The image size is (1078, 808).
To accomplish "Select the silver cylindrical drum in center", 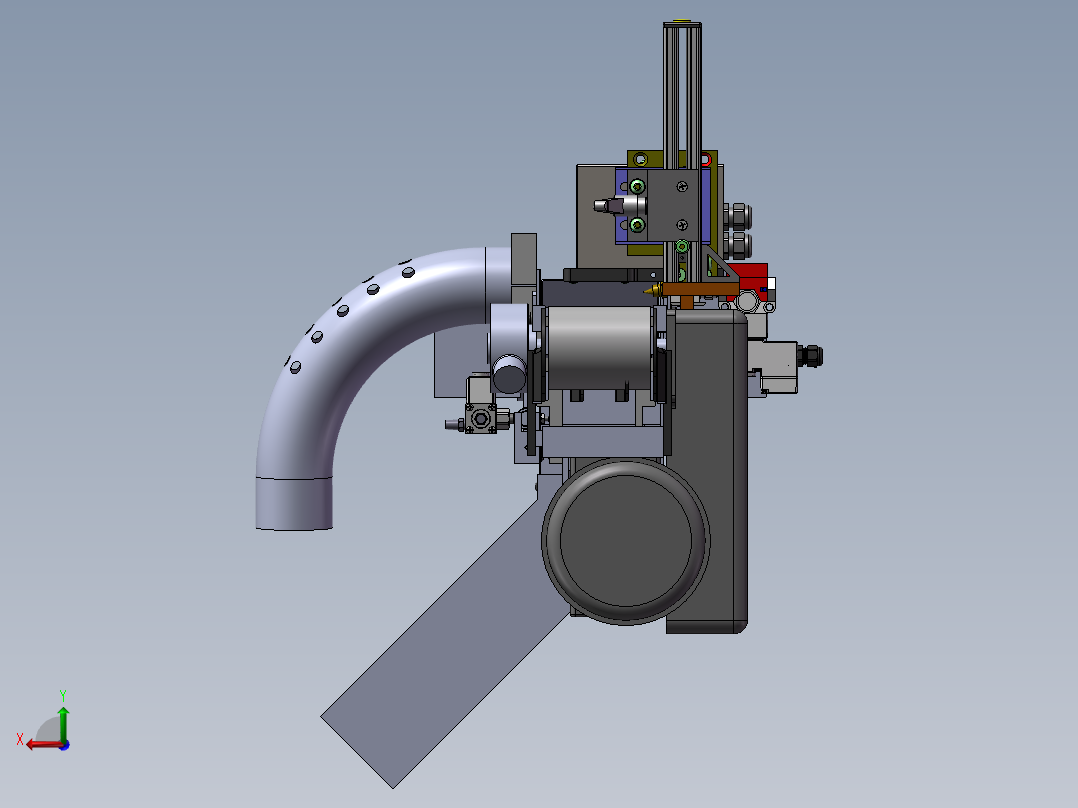I will click(599, 347).
